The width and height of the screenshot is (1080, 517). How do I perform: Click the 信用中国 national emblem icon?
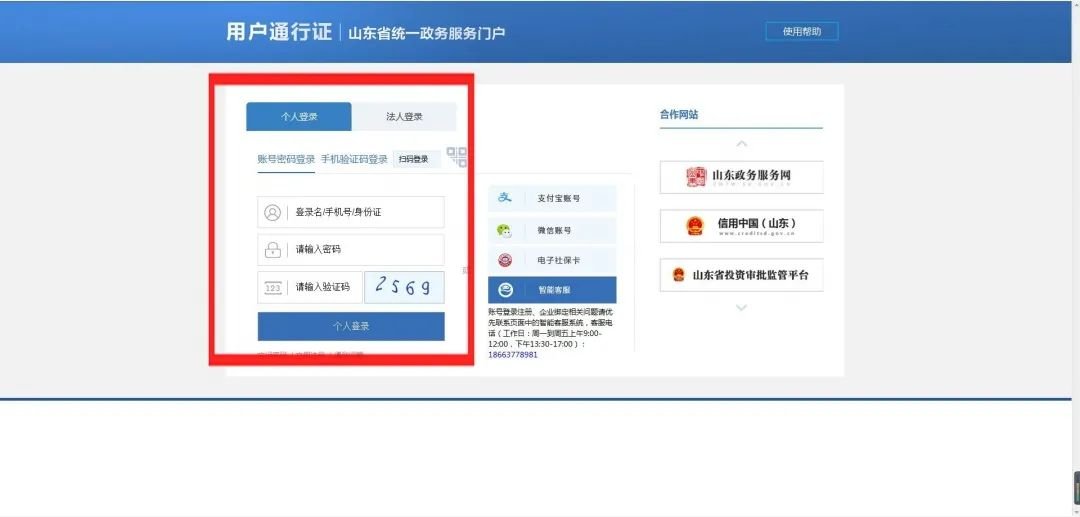(695, 226)
